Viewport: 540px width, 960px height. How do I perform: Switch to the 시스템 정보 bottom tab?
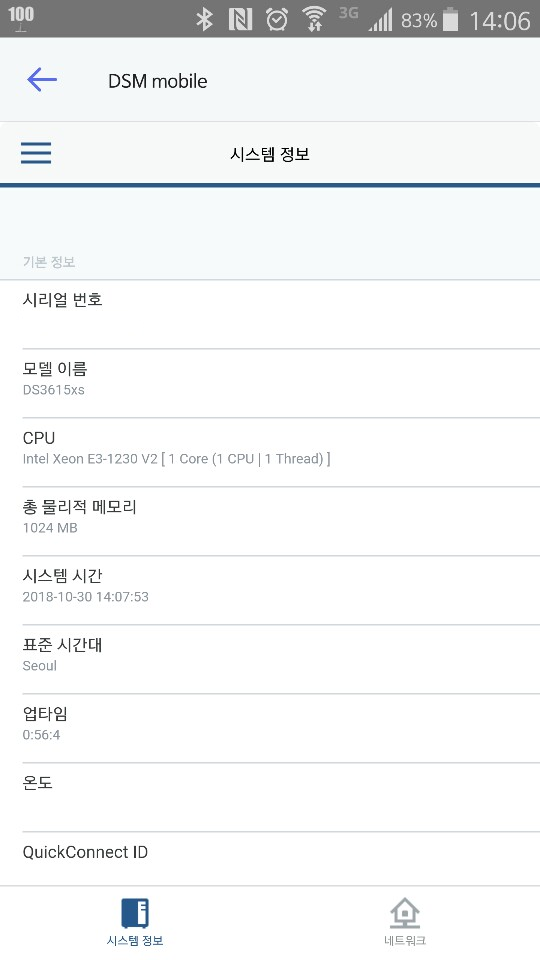point(135,923)
